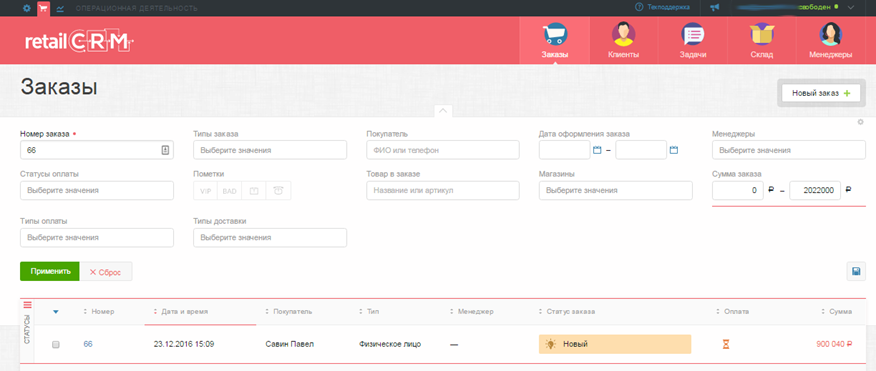Open the Техподдержка help link

coord(663,8)
